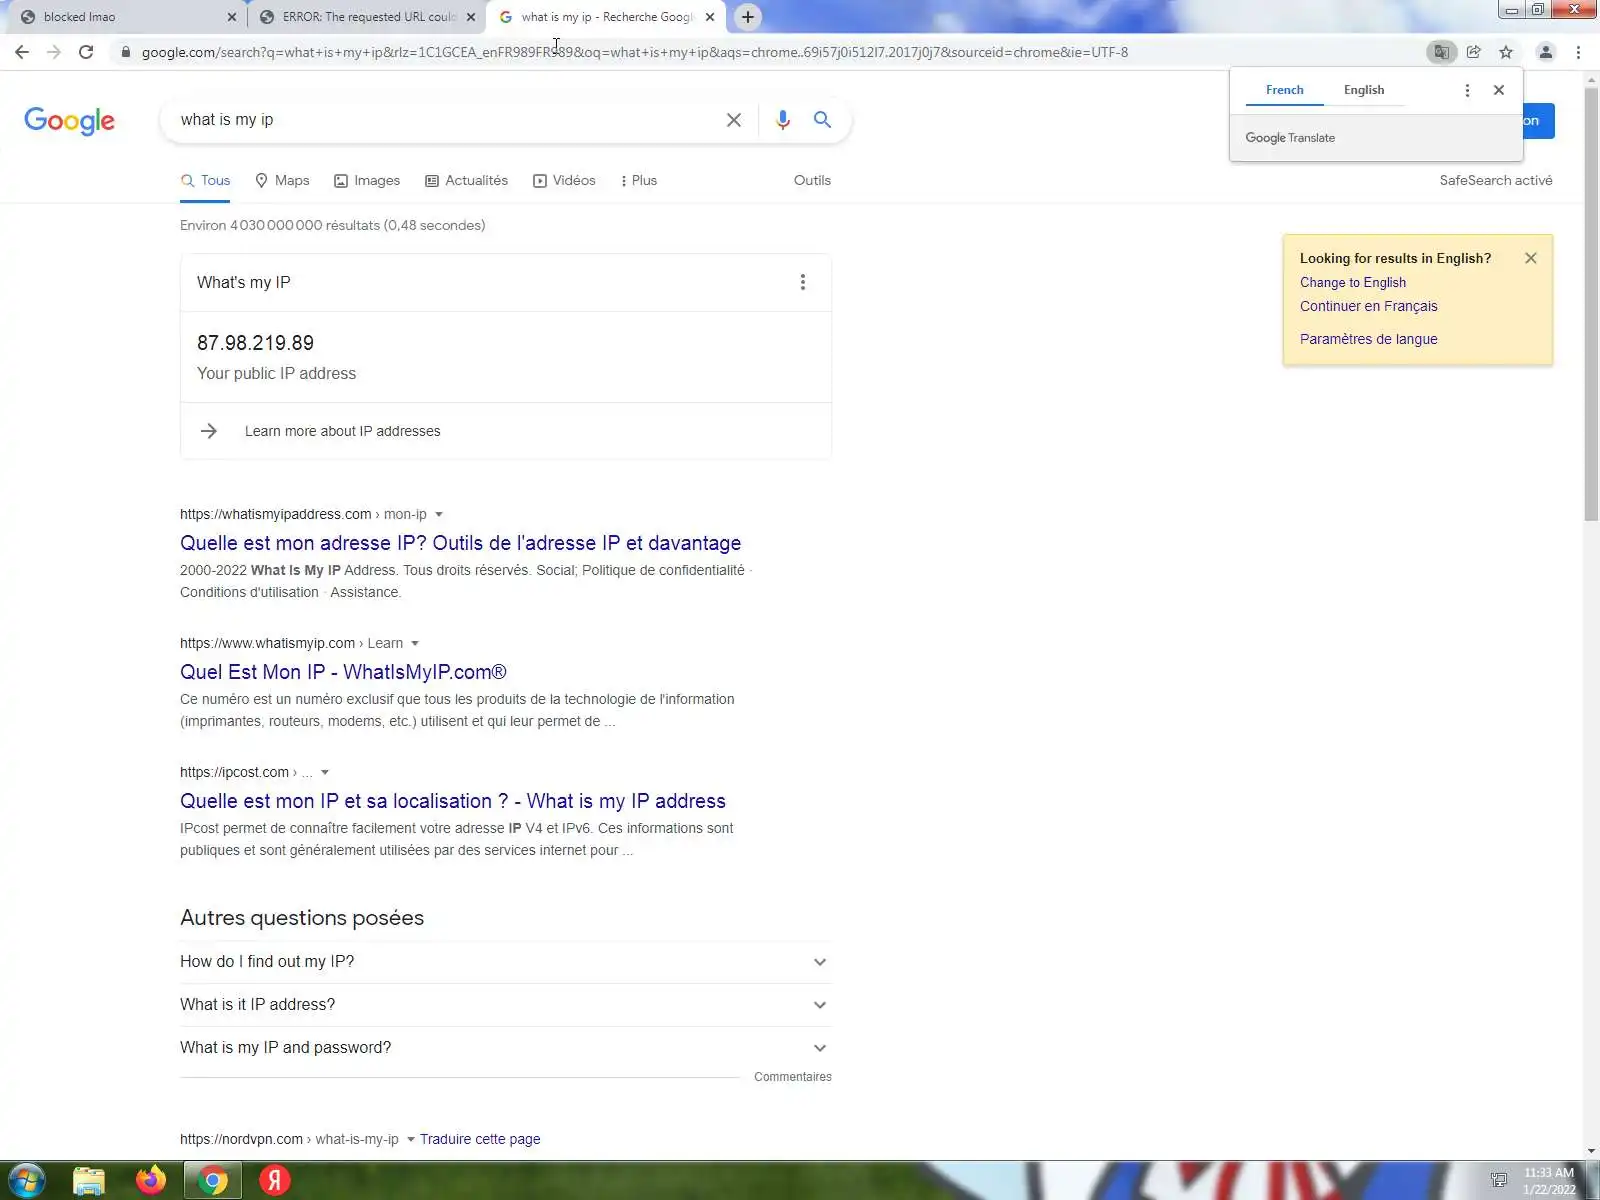Screen dimensions: 1600x1200
Task: Expand 'What is it IP address?' question
Action: coord(505,1005)
